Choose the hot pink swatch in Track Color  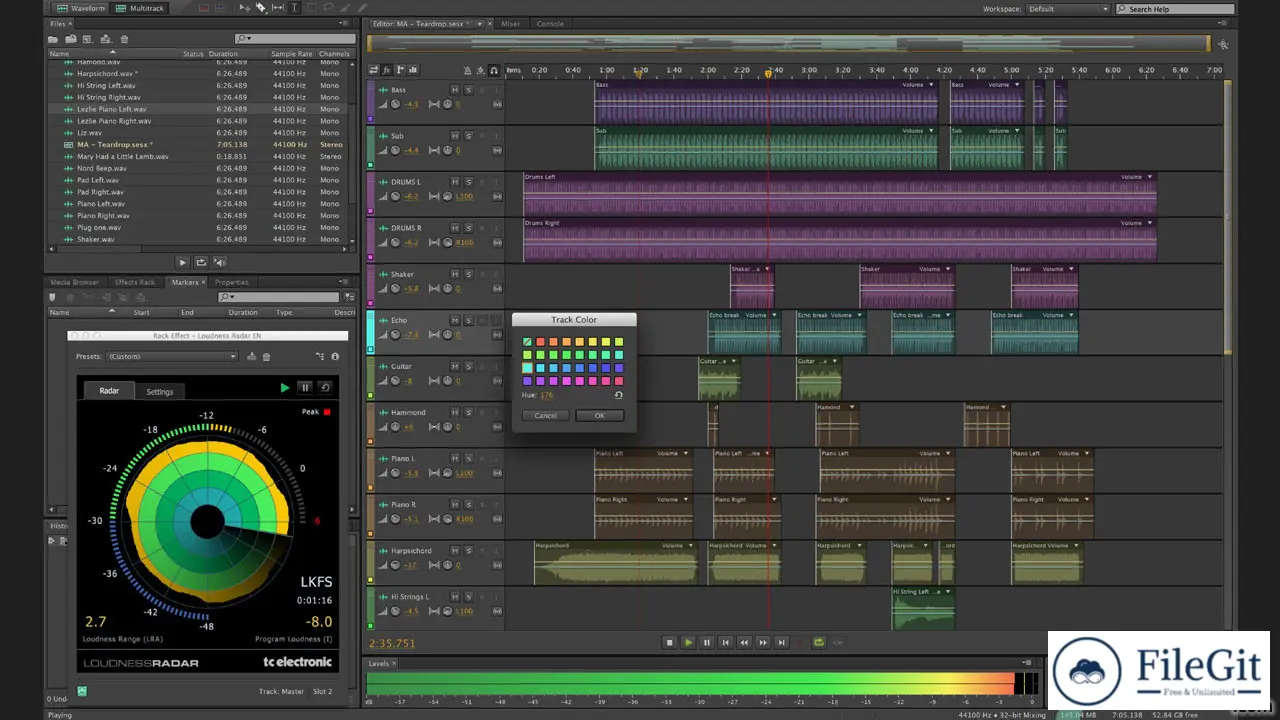coord(605,381)
